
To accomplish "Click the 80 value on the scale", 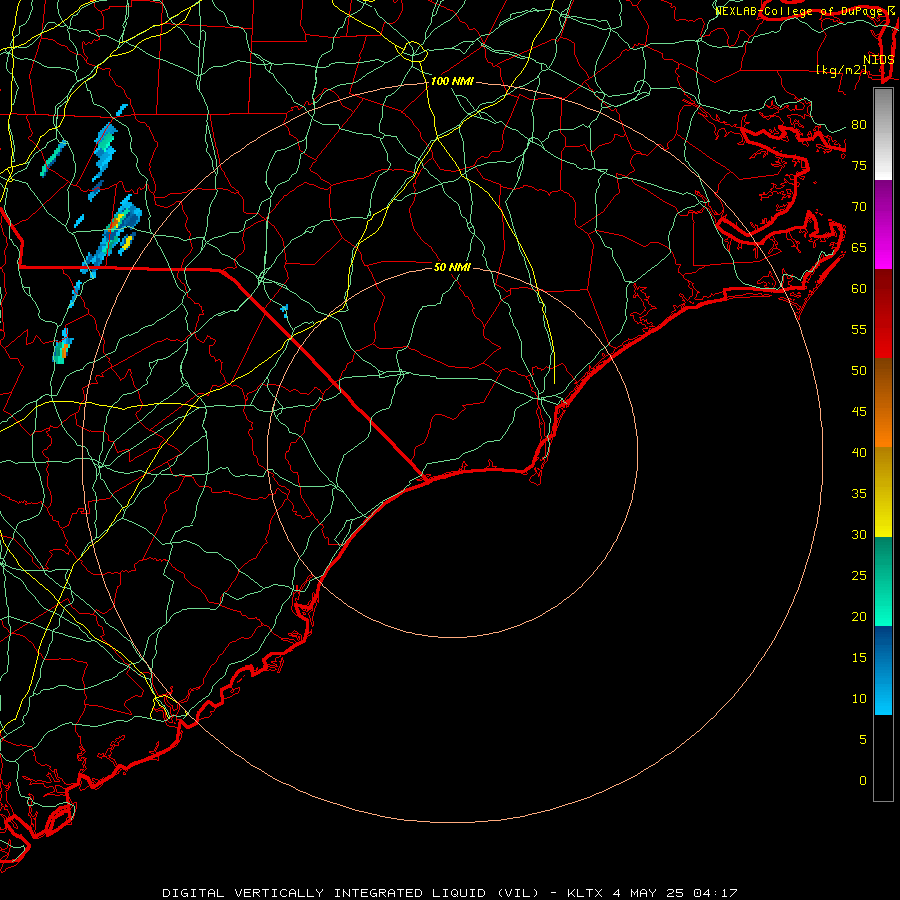I will [x=859, y=125].
